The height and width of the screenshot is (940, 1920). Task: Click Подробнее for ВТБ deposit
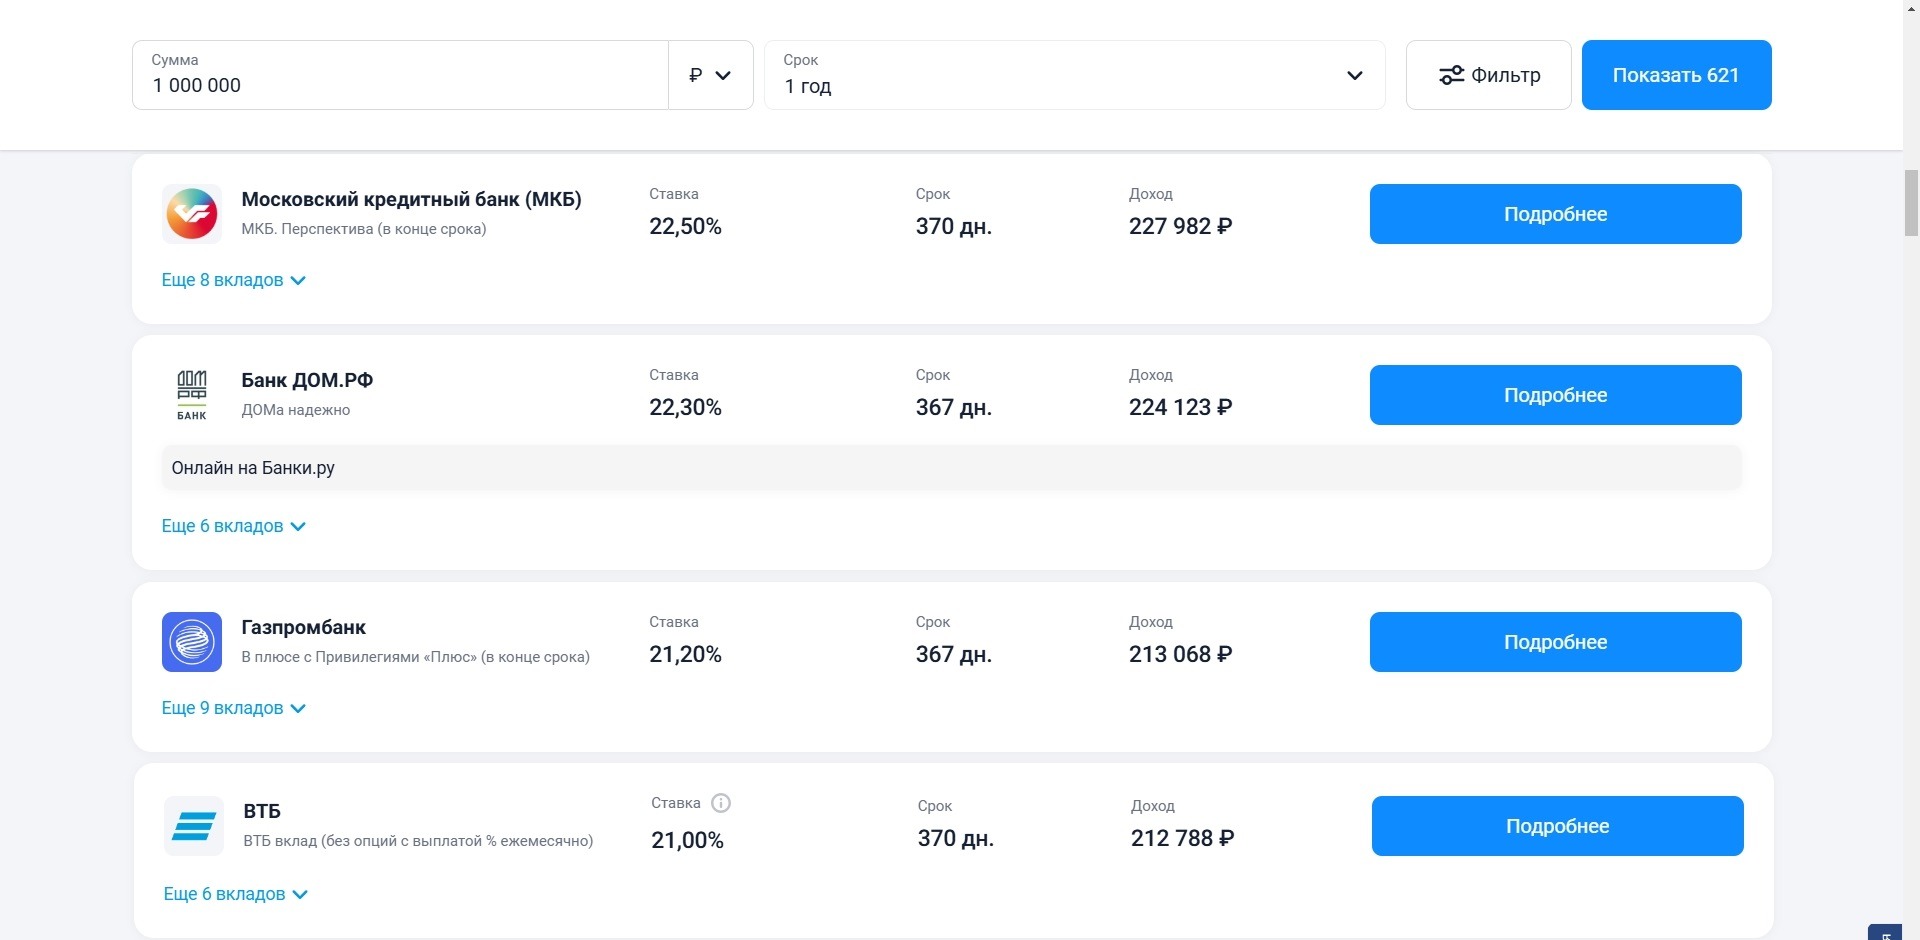[x=1558, y=826]
